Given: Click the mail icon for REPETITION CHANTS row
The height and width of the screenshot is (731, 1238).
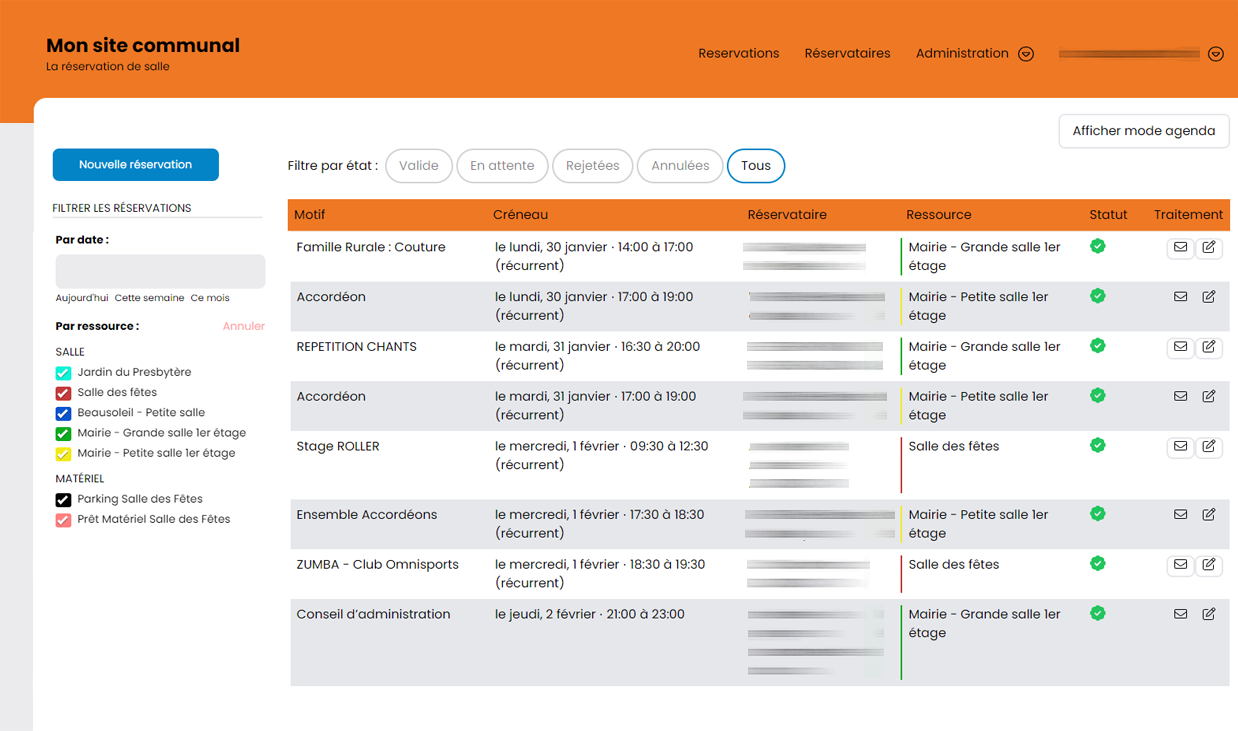Looking at the screenshot, I should pyautogui.click(x=1180, y=347).
